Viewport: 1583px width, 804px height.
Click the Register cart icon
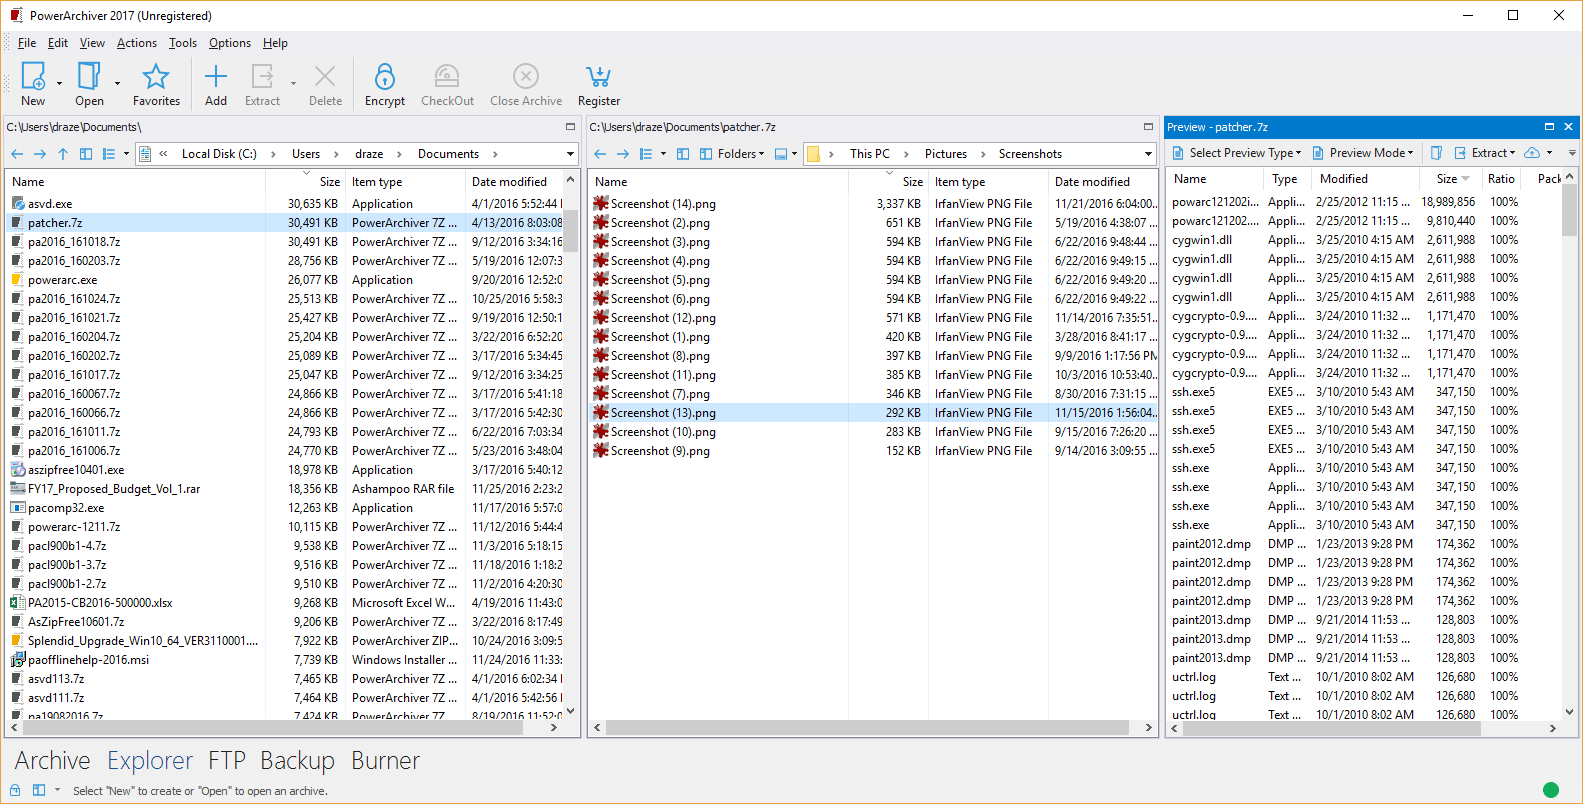598,77
